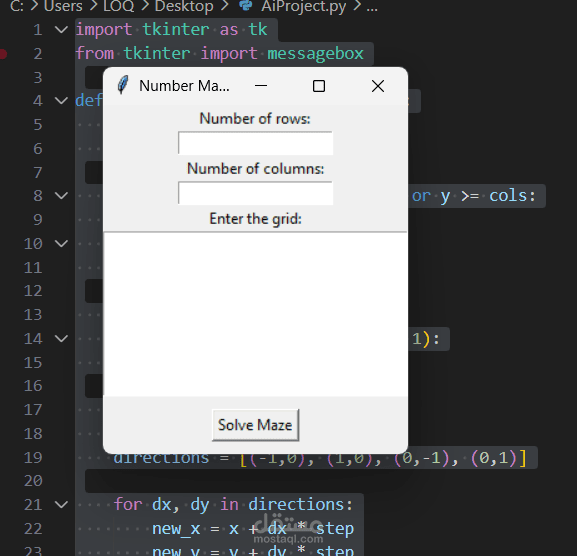The image size is (577, 556).
Task: Collapse the fold arrow at line 10
Action: [x=61, y=243]
